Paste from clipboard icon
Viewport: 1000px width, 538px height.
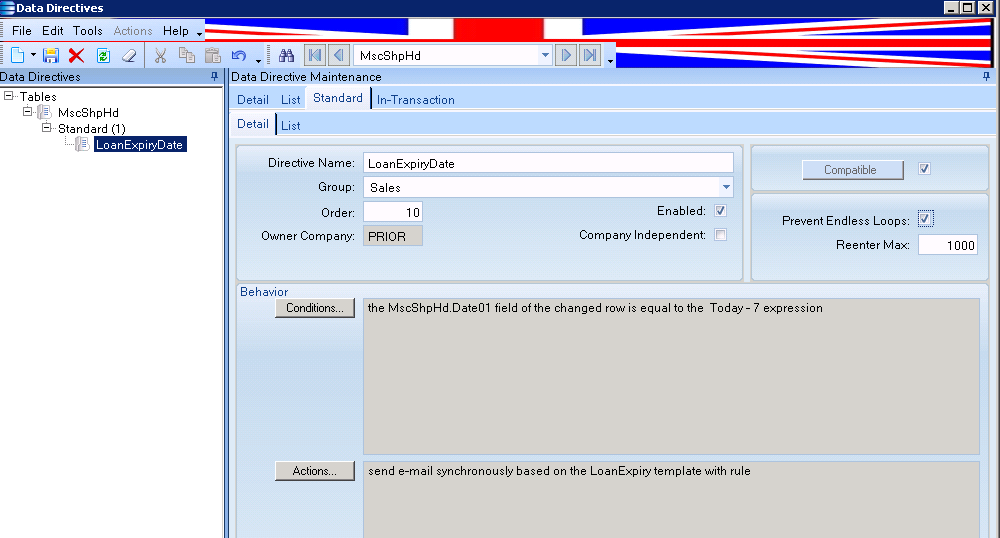[x=212, y=55]
